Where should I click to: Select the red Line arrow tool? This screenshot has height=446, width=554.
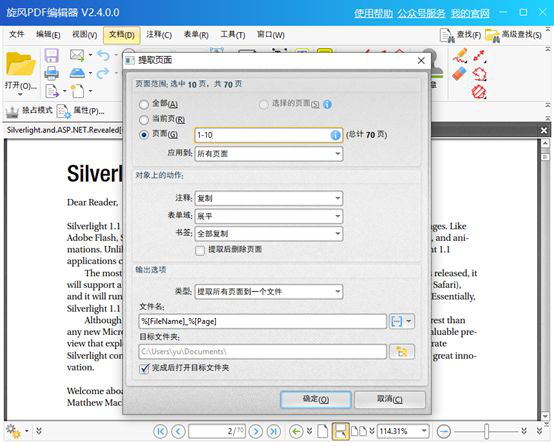click(479, 56)
